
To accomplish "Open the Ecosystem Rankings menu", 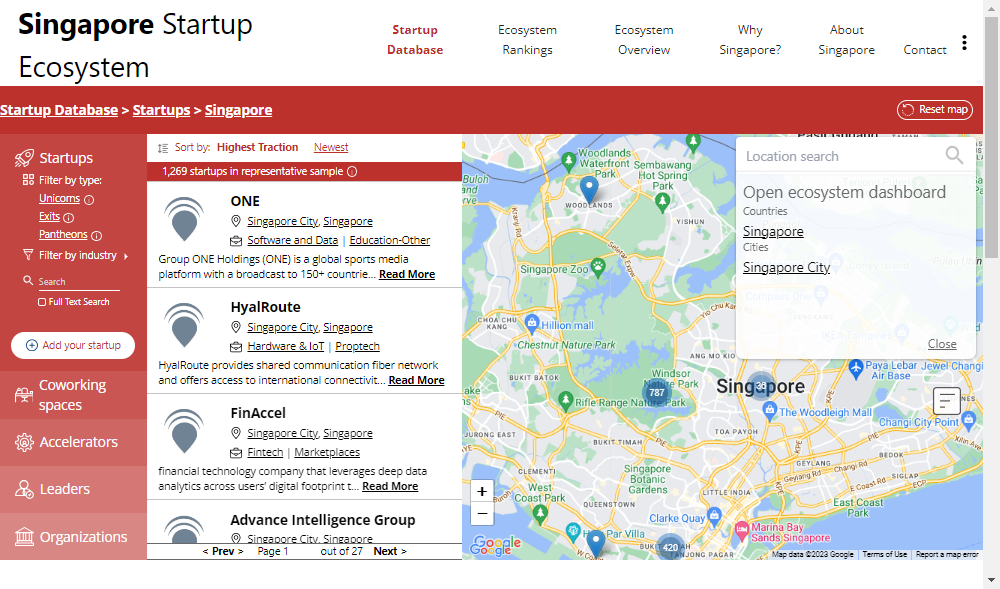I will pyautogui.click(x=527, y=40).
